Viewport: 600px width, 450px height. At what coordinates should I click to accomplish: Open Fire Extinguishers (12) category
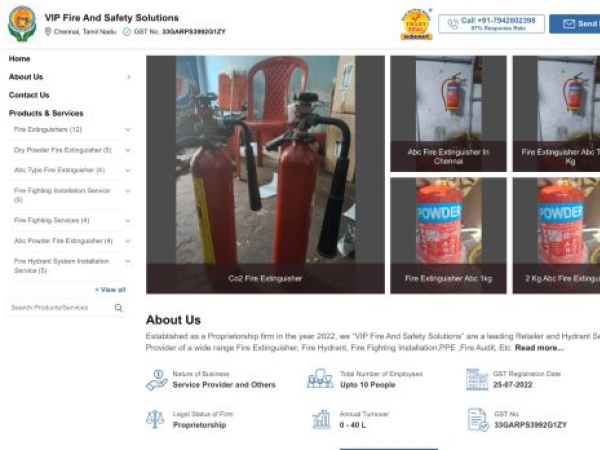pyautogui.click(x=48, y=130)
